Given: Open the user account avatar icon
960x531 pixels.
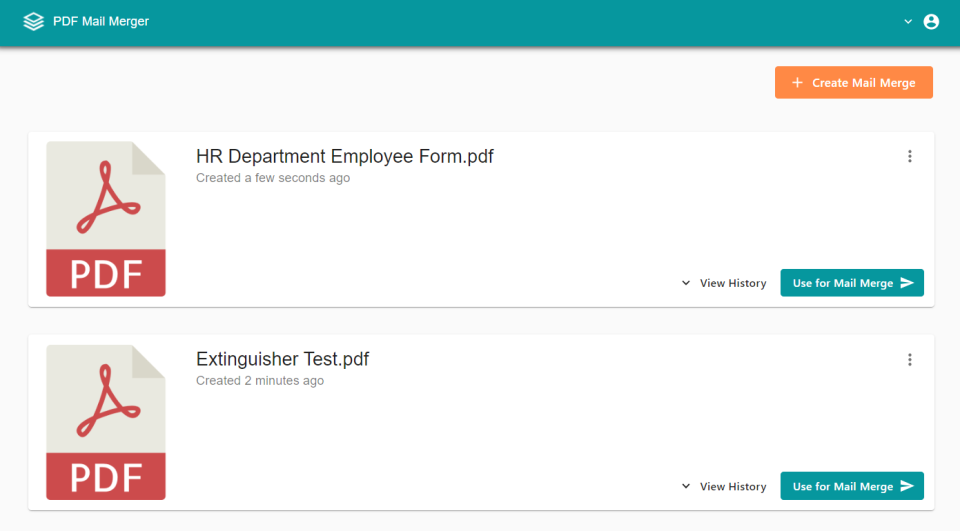Looking at the screenshot, I should (x=931, y=21).
